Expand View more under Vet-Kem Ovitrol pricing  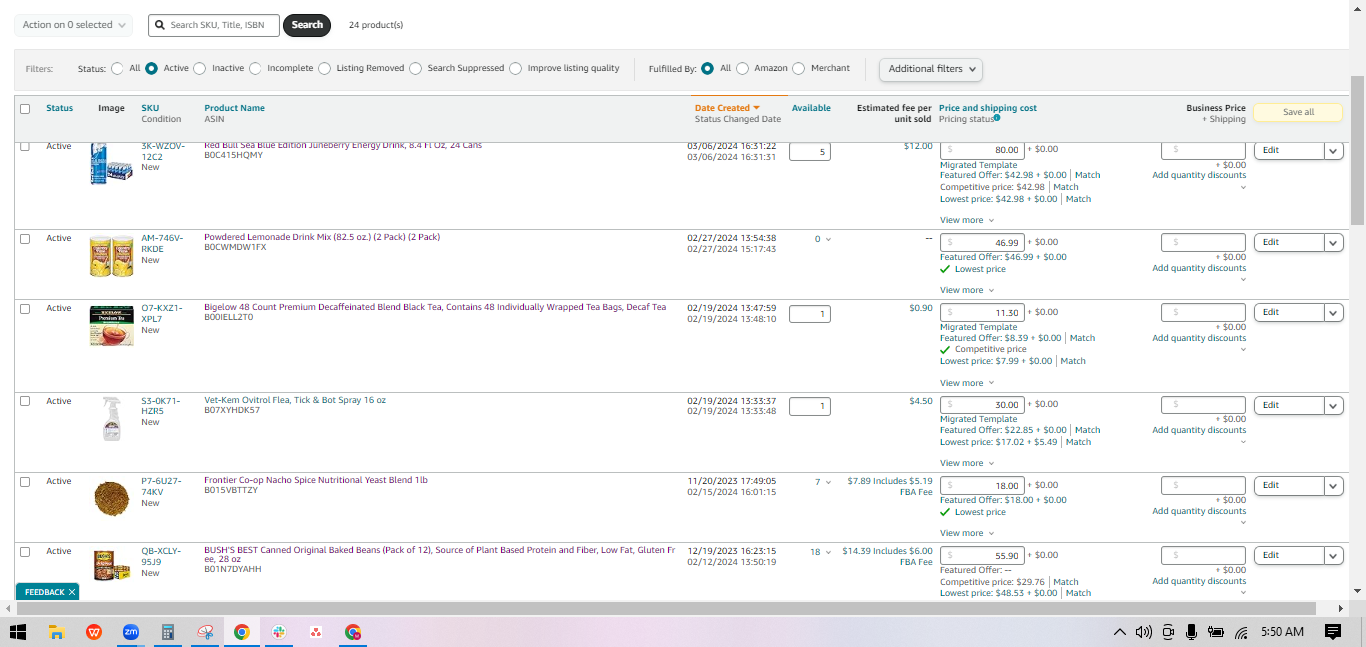967,463
